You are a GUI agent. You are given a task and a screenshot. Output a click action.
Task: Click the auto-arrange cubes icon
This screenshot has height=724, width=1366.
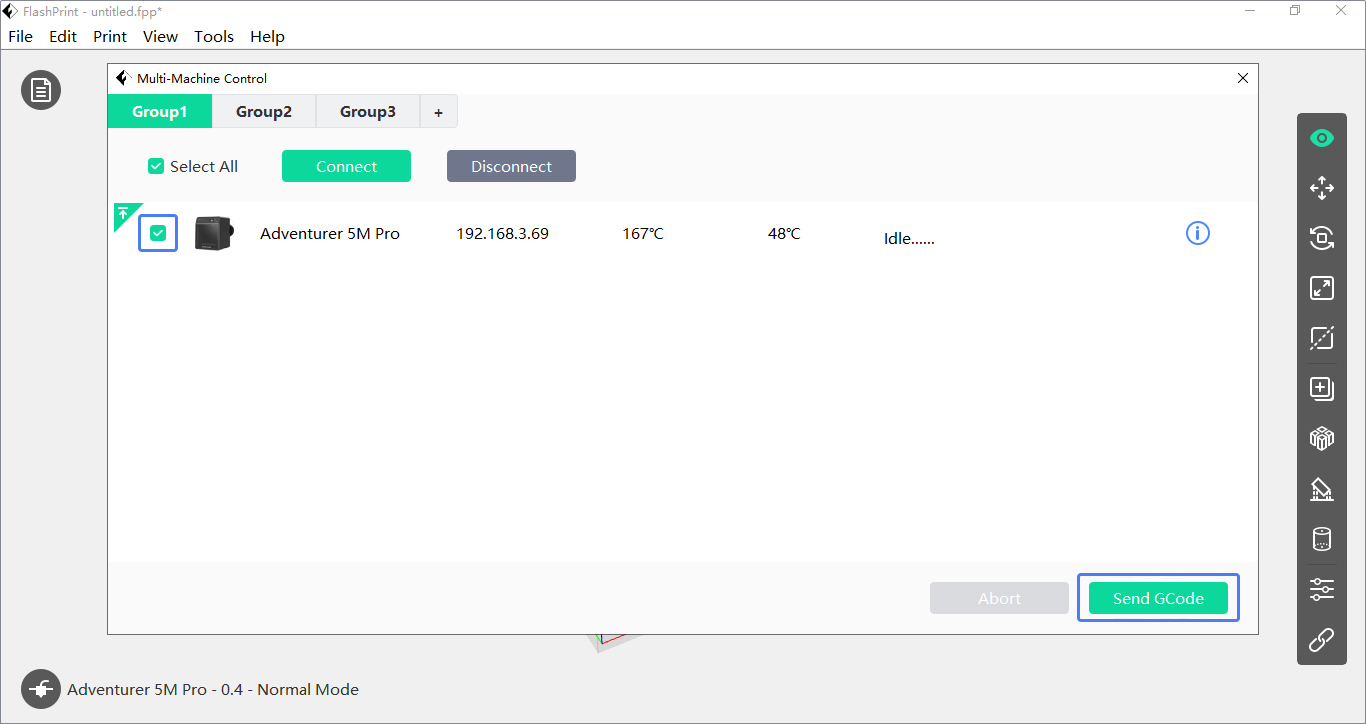[x=1322, y=438]
